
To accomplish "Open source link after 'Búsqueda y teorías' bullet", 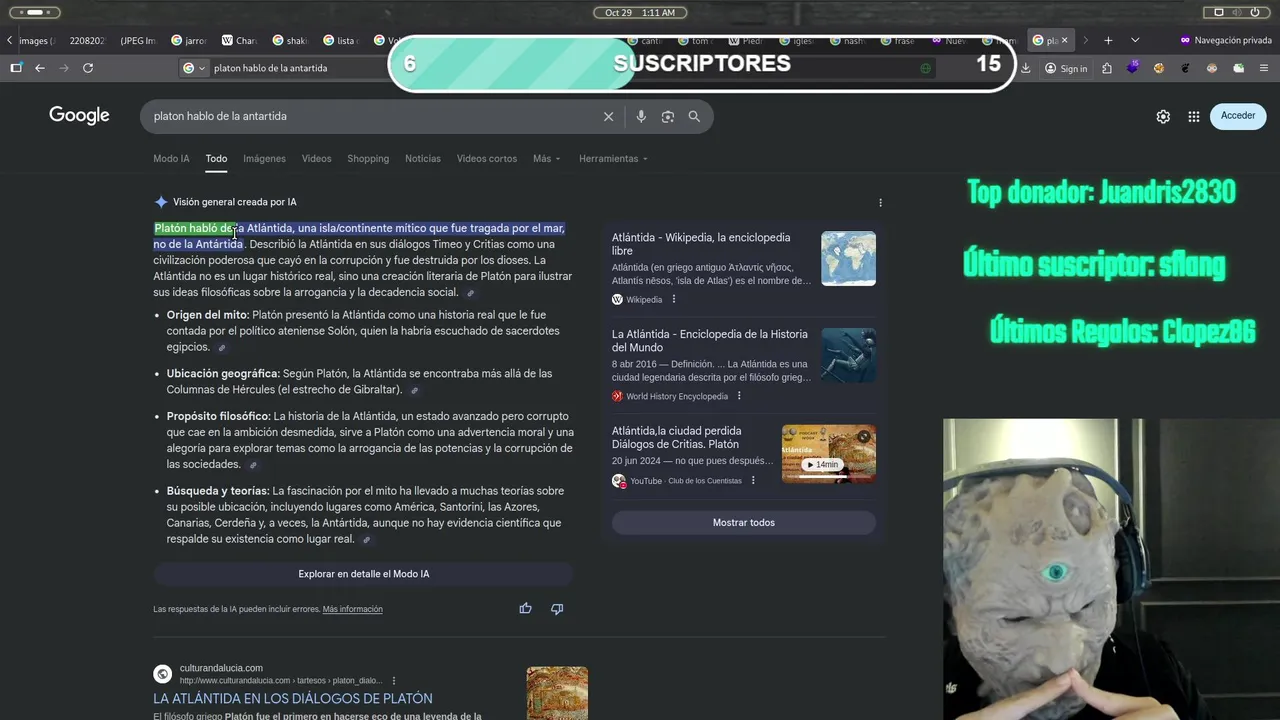I will [x=367, y=540].
